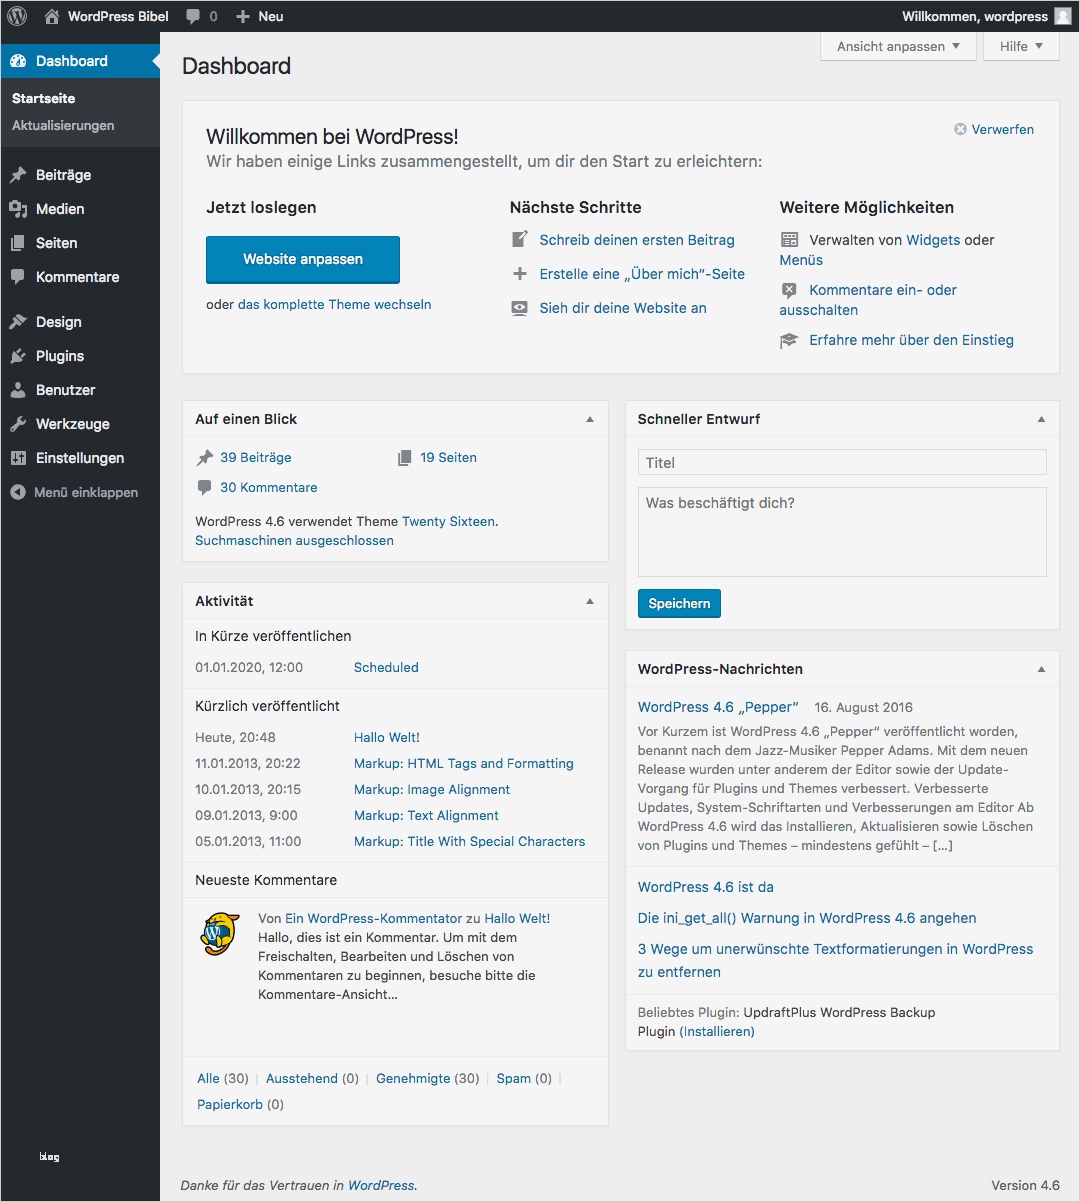Image resolution: width=1080 pixels, height=1202 pixels.
Task: Toggle Menü einklappen to collapse the sidebar
Action: pos(75,492)
